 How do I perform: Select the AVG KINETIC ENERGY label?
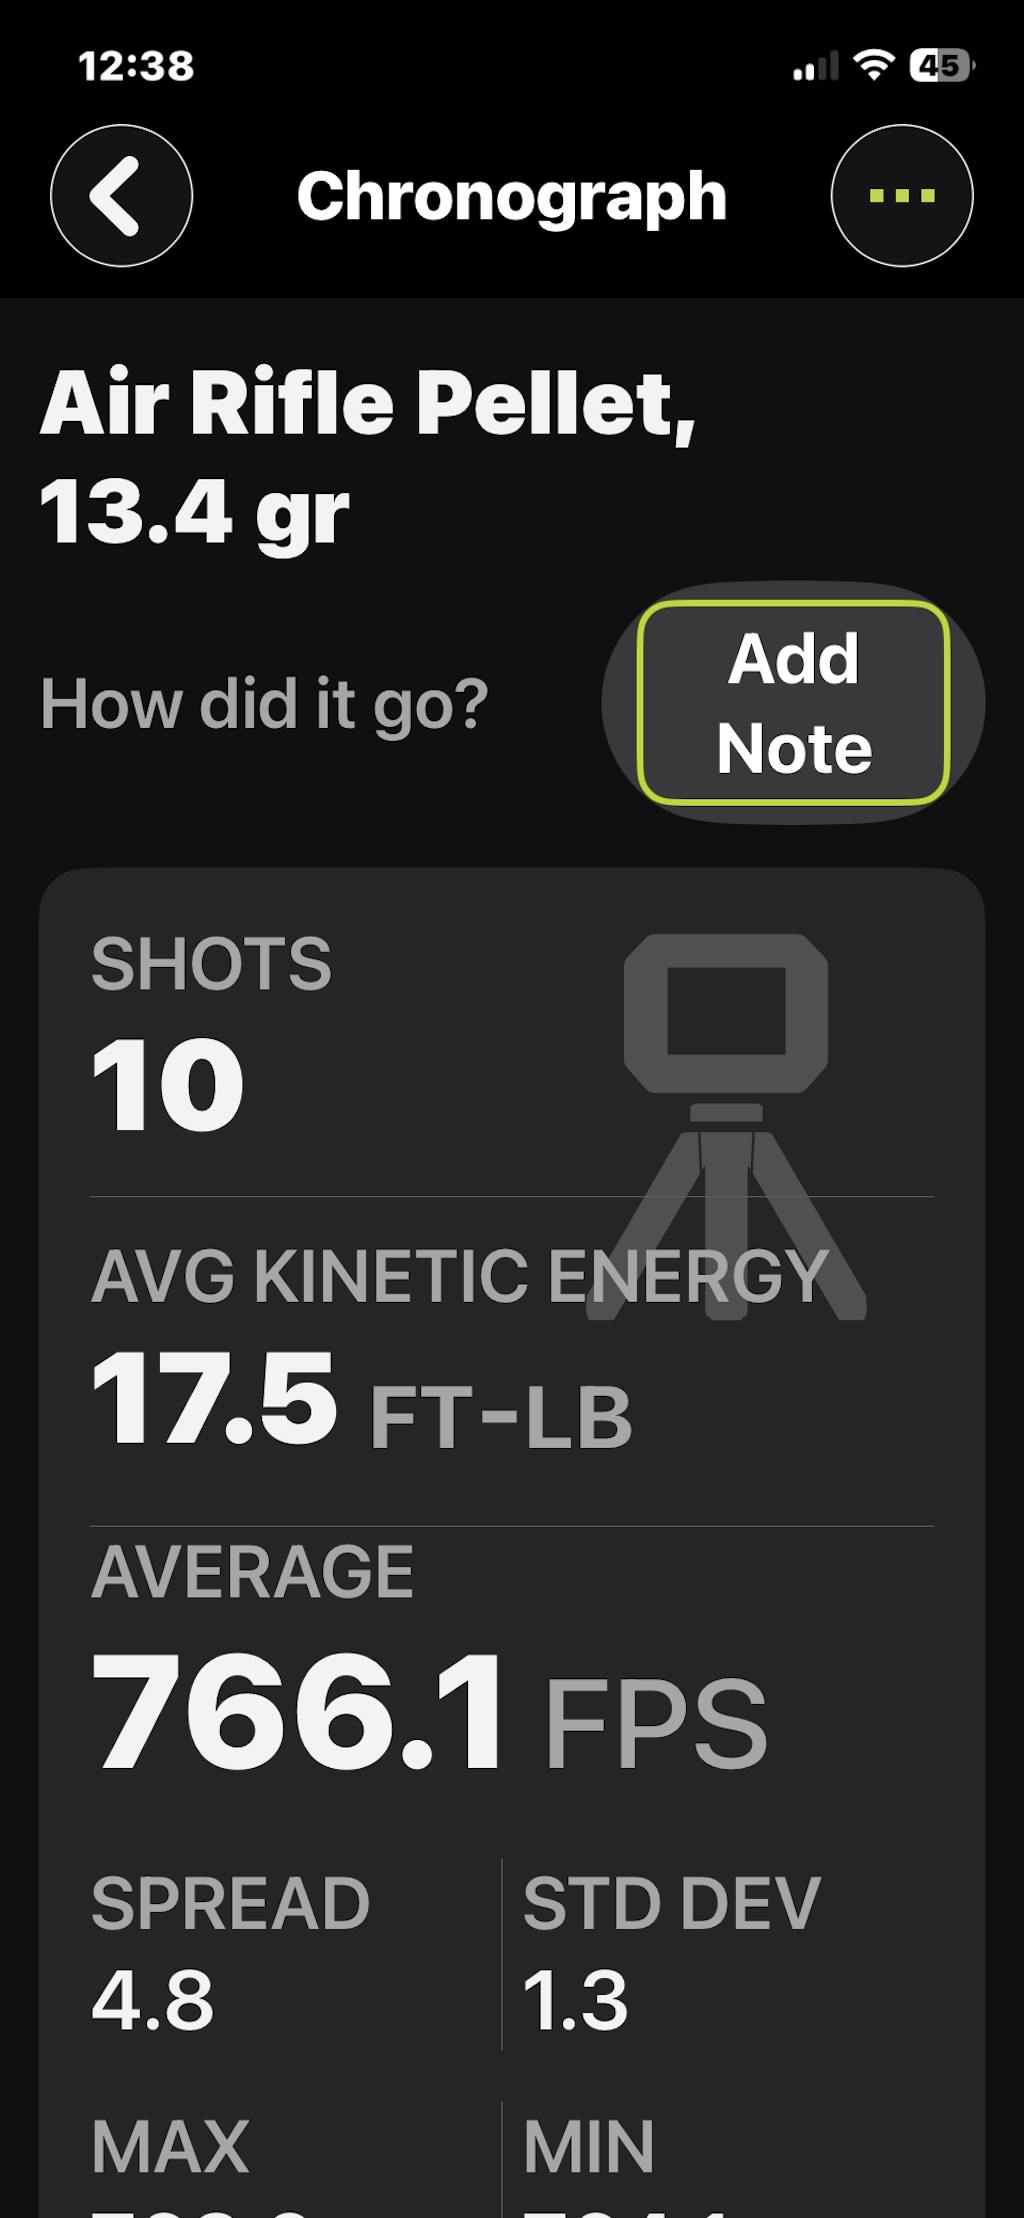click(459, 1277)
